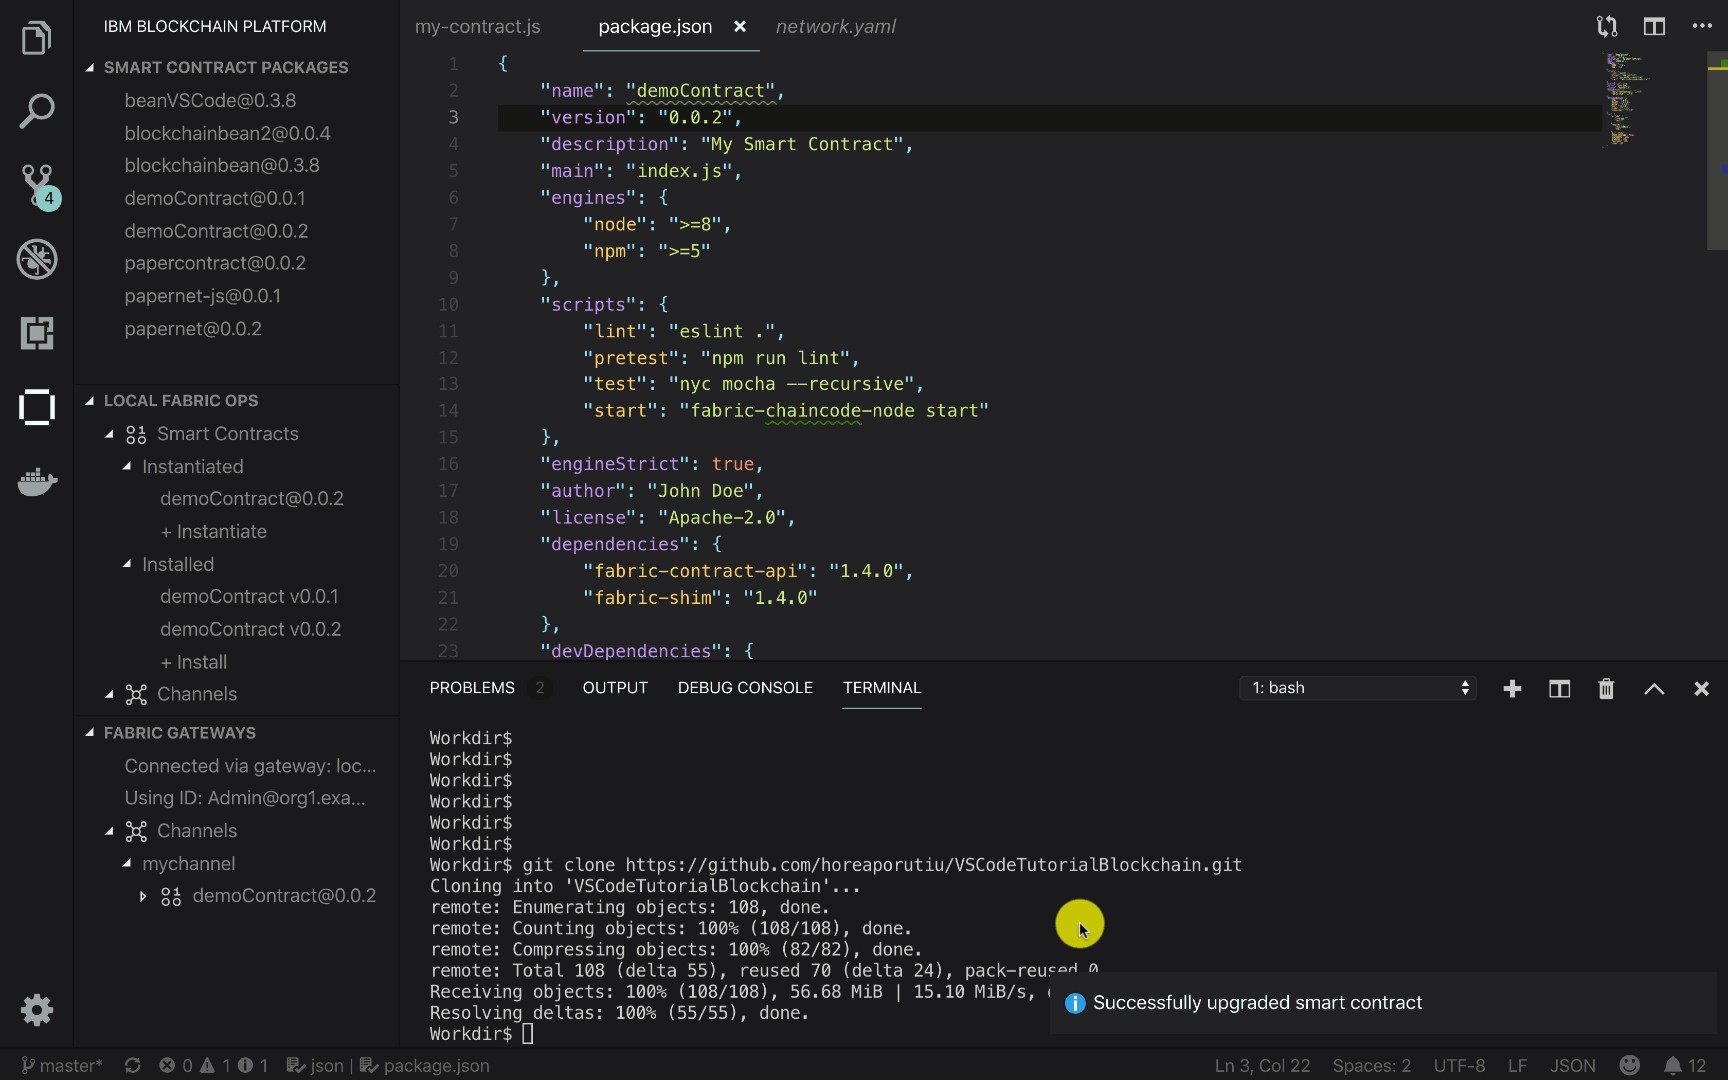1728x1080 pixels.
Task: Go to line via 'Ln 3, Col 22'
Action: click(x=1262, y=1065)
